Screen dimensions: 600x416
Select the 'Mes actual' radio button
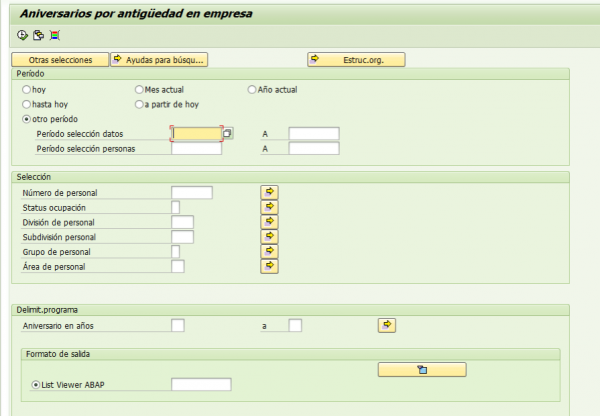(x=139, y=90)
